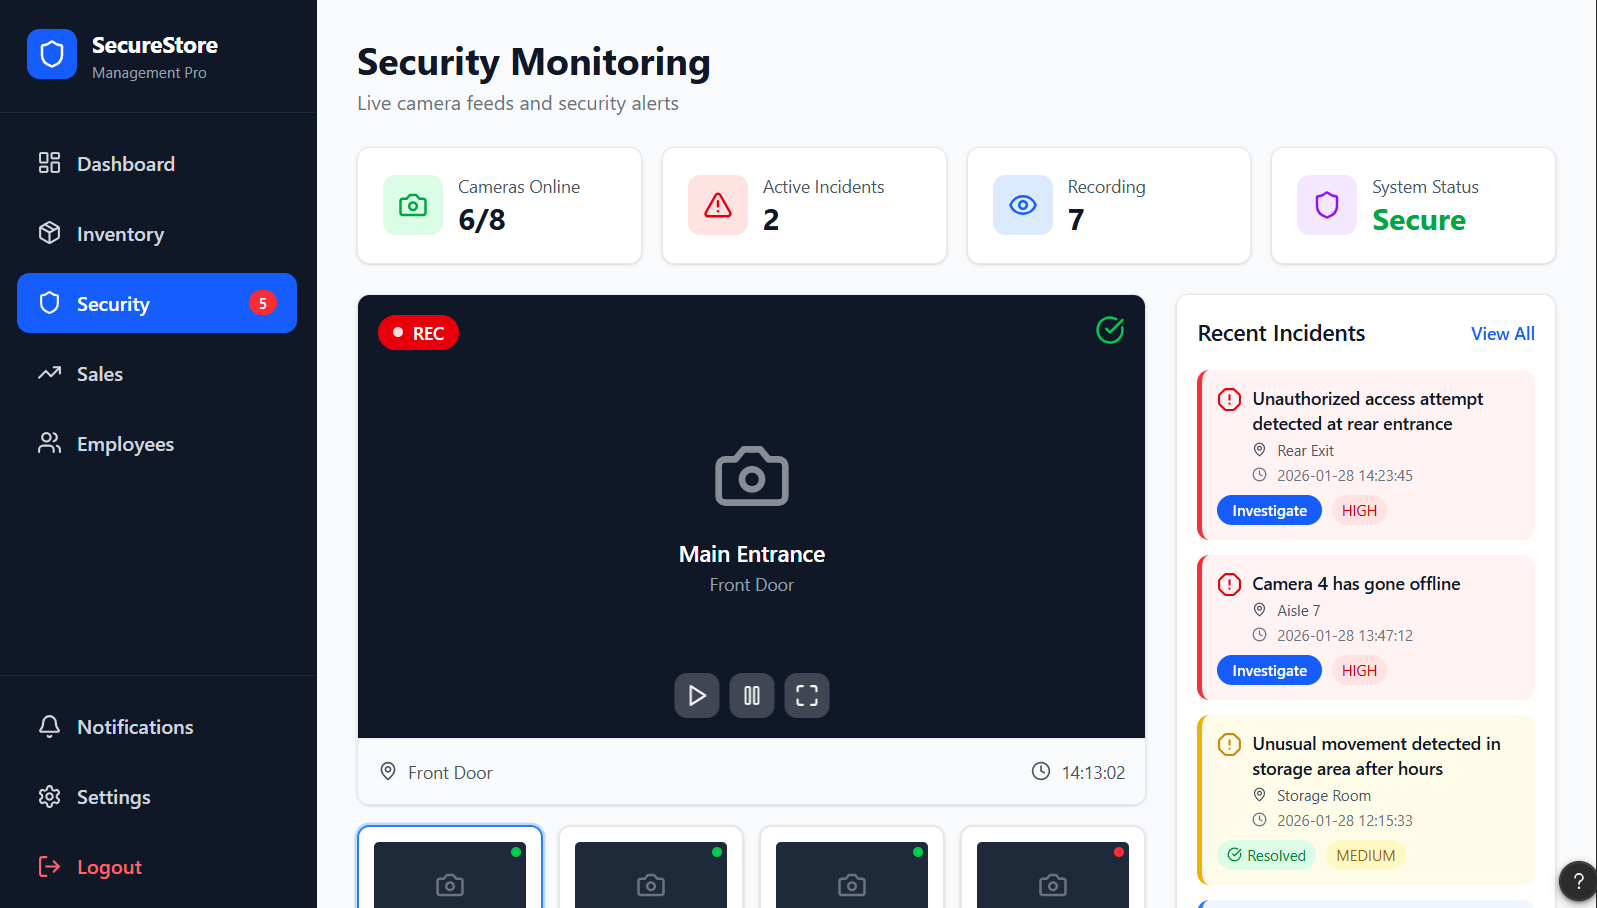The width and height of the screenshot is (1597, 908).
Task: Click the green camera icon in Cameras Online
Action: (413, 205)
